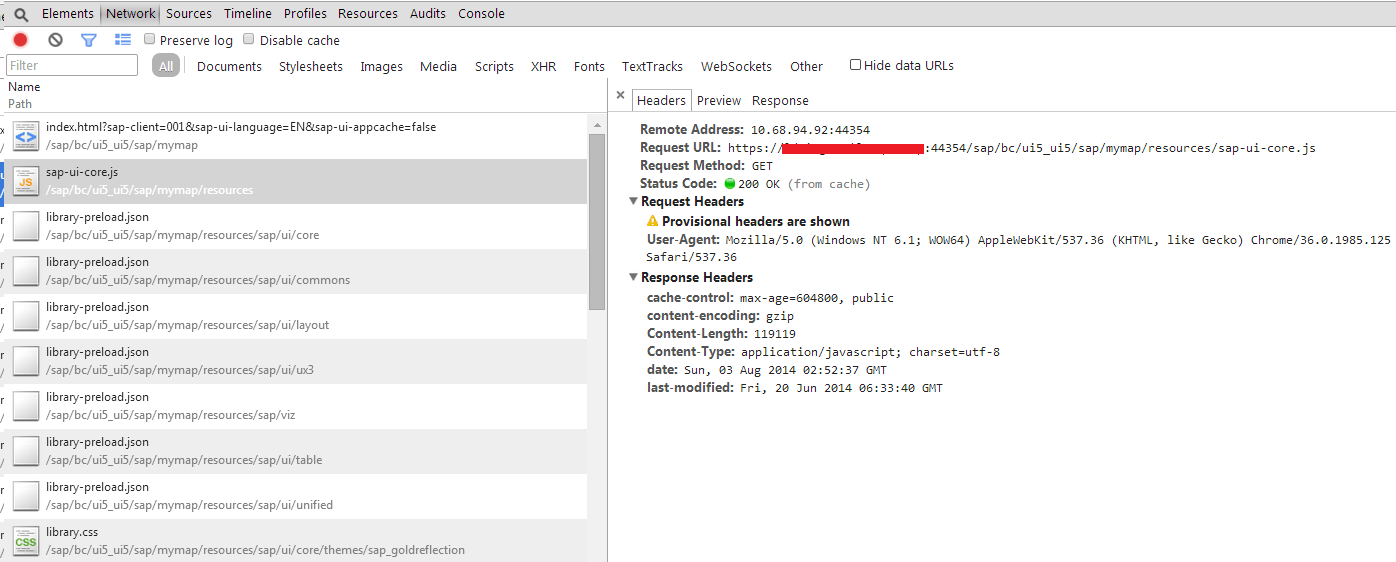Click the Content-Length 119119 value
Screen dimensions: 1396x562
pyautogui.click(x=775, y=334)
